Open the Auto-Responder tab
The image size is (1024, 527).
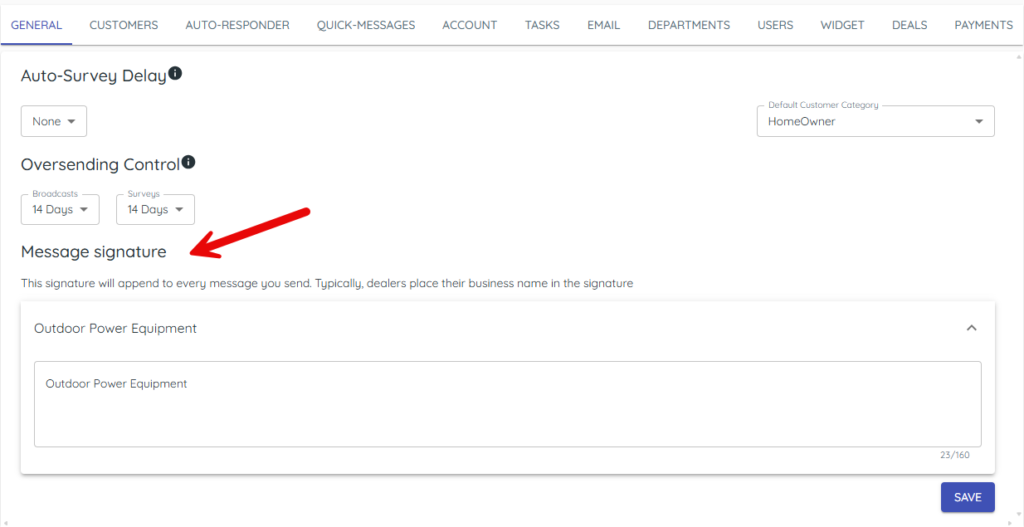pos(237,25)
